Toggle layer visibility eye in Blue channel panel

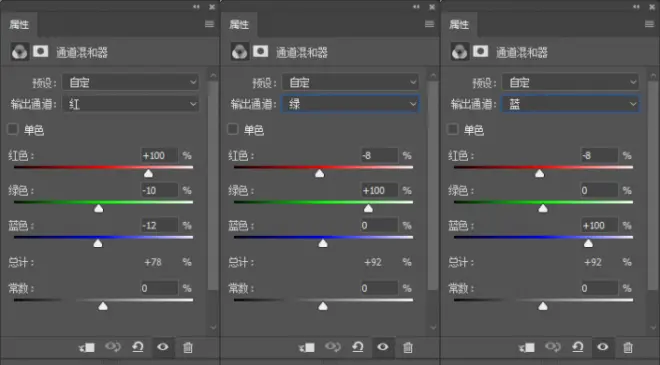[x=603, y=347]
